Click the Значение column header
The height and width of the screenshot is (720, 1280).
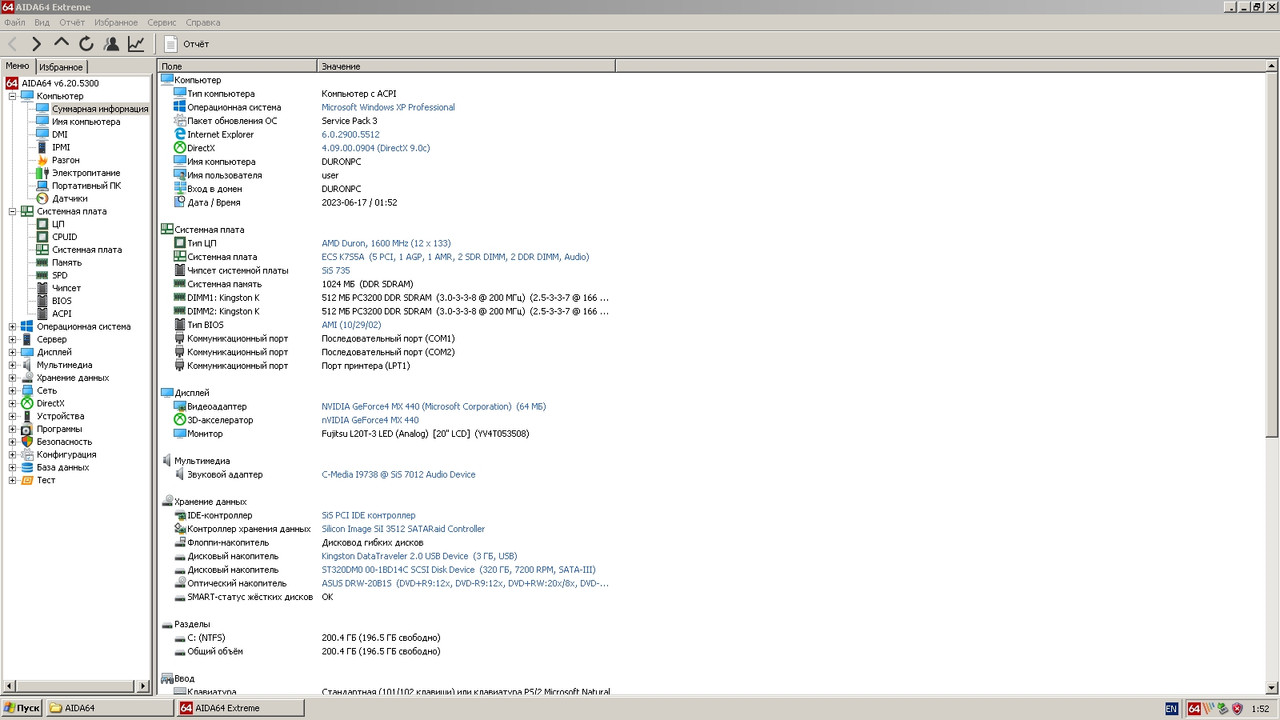(x=466, y=66)
